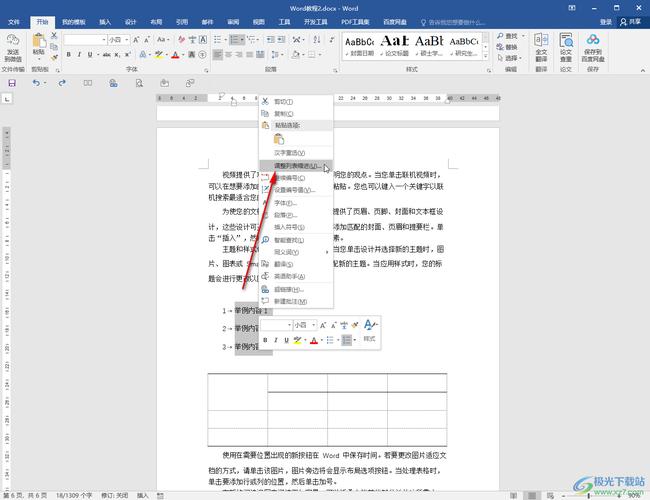This screenshot has width=650, height=500.
Task: Choose Continue Numbering in context menu
Action: click(296, 178)
